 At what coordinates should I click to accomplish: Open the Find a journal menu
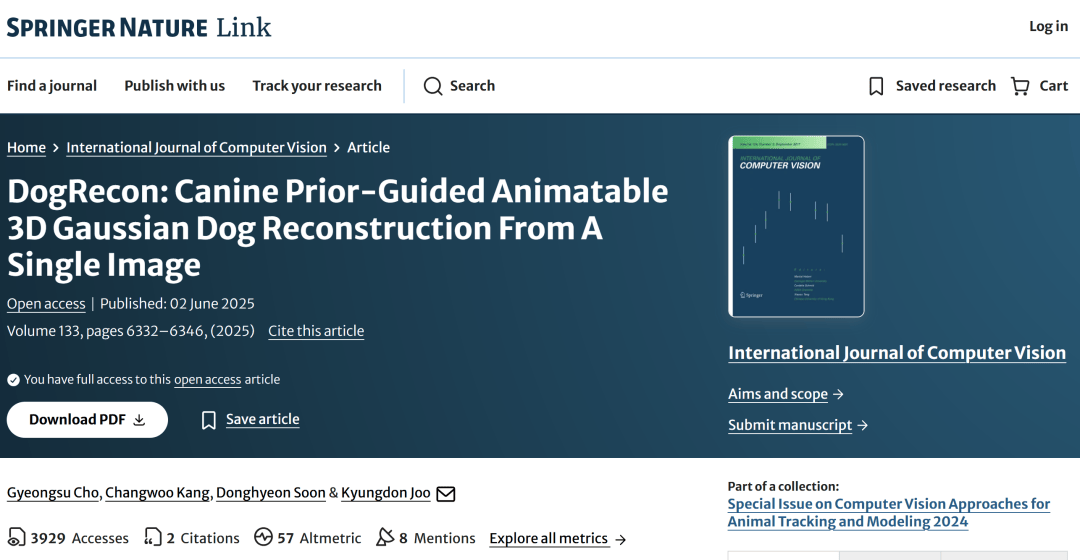coord(52,86)
